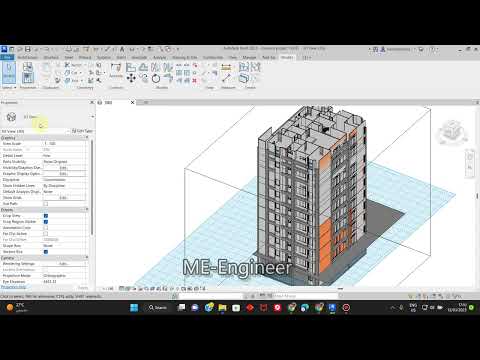The height and width of the screenshot is (360, 480).
Task: Switch to the Structure ribbon tab
Action: (x=51, y=57)
